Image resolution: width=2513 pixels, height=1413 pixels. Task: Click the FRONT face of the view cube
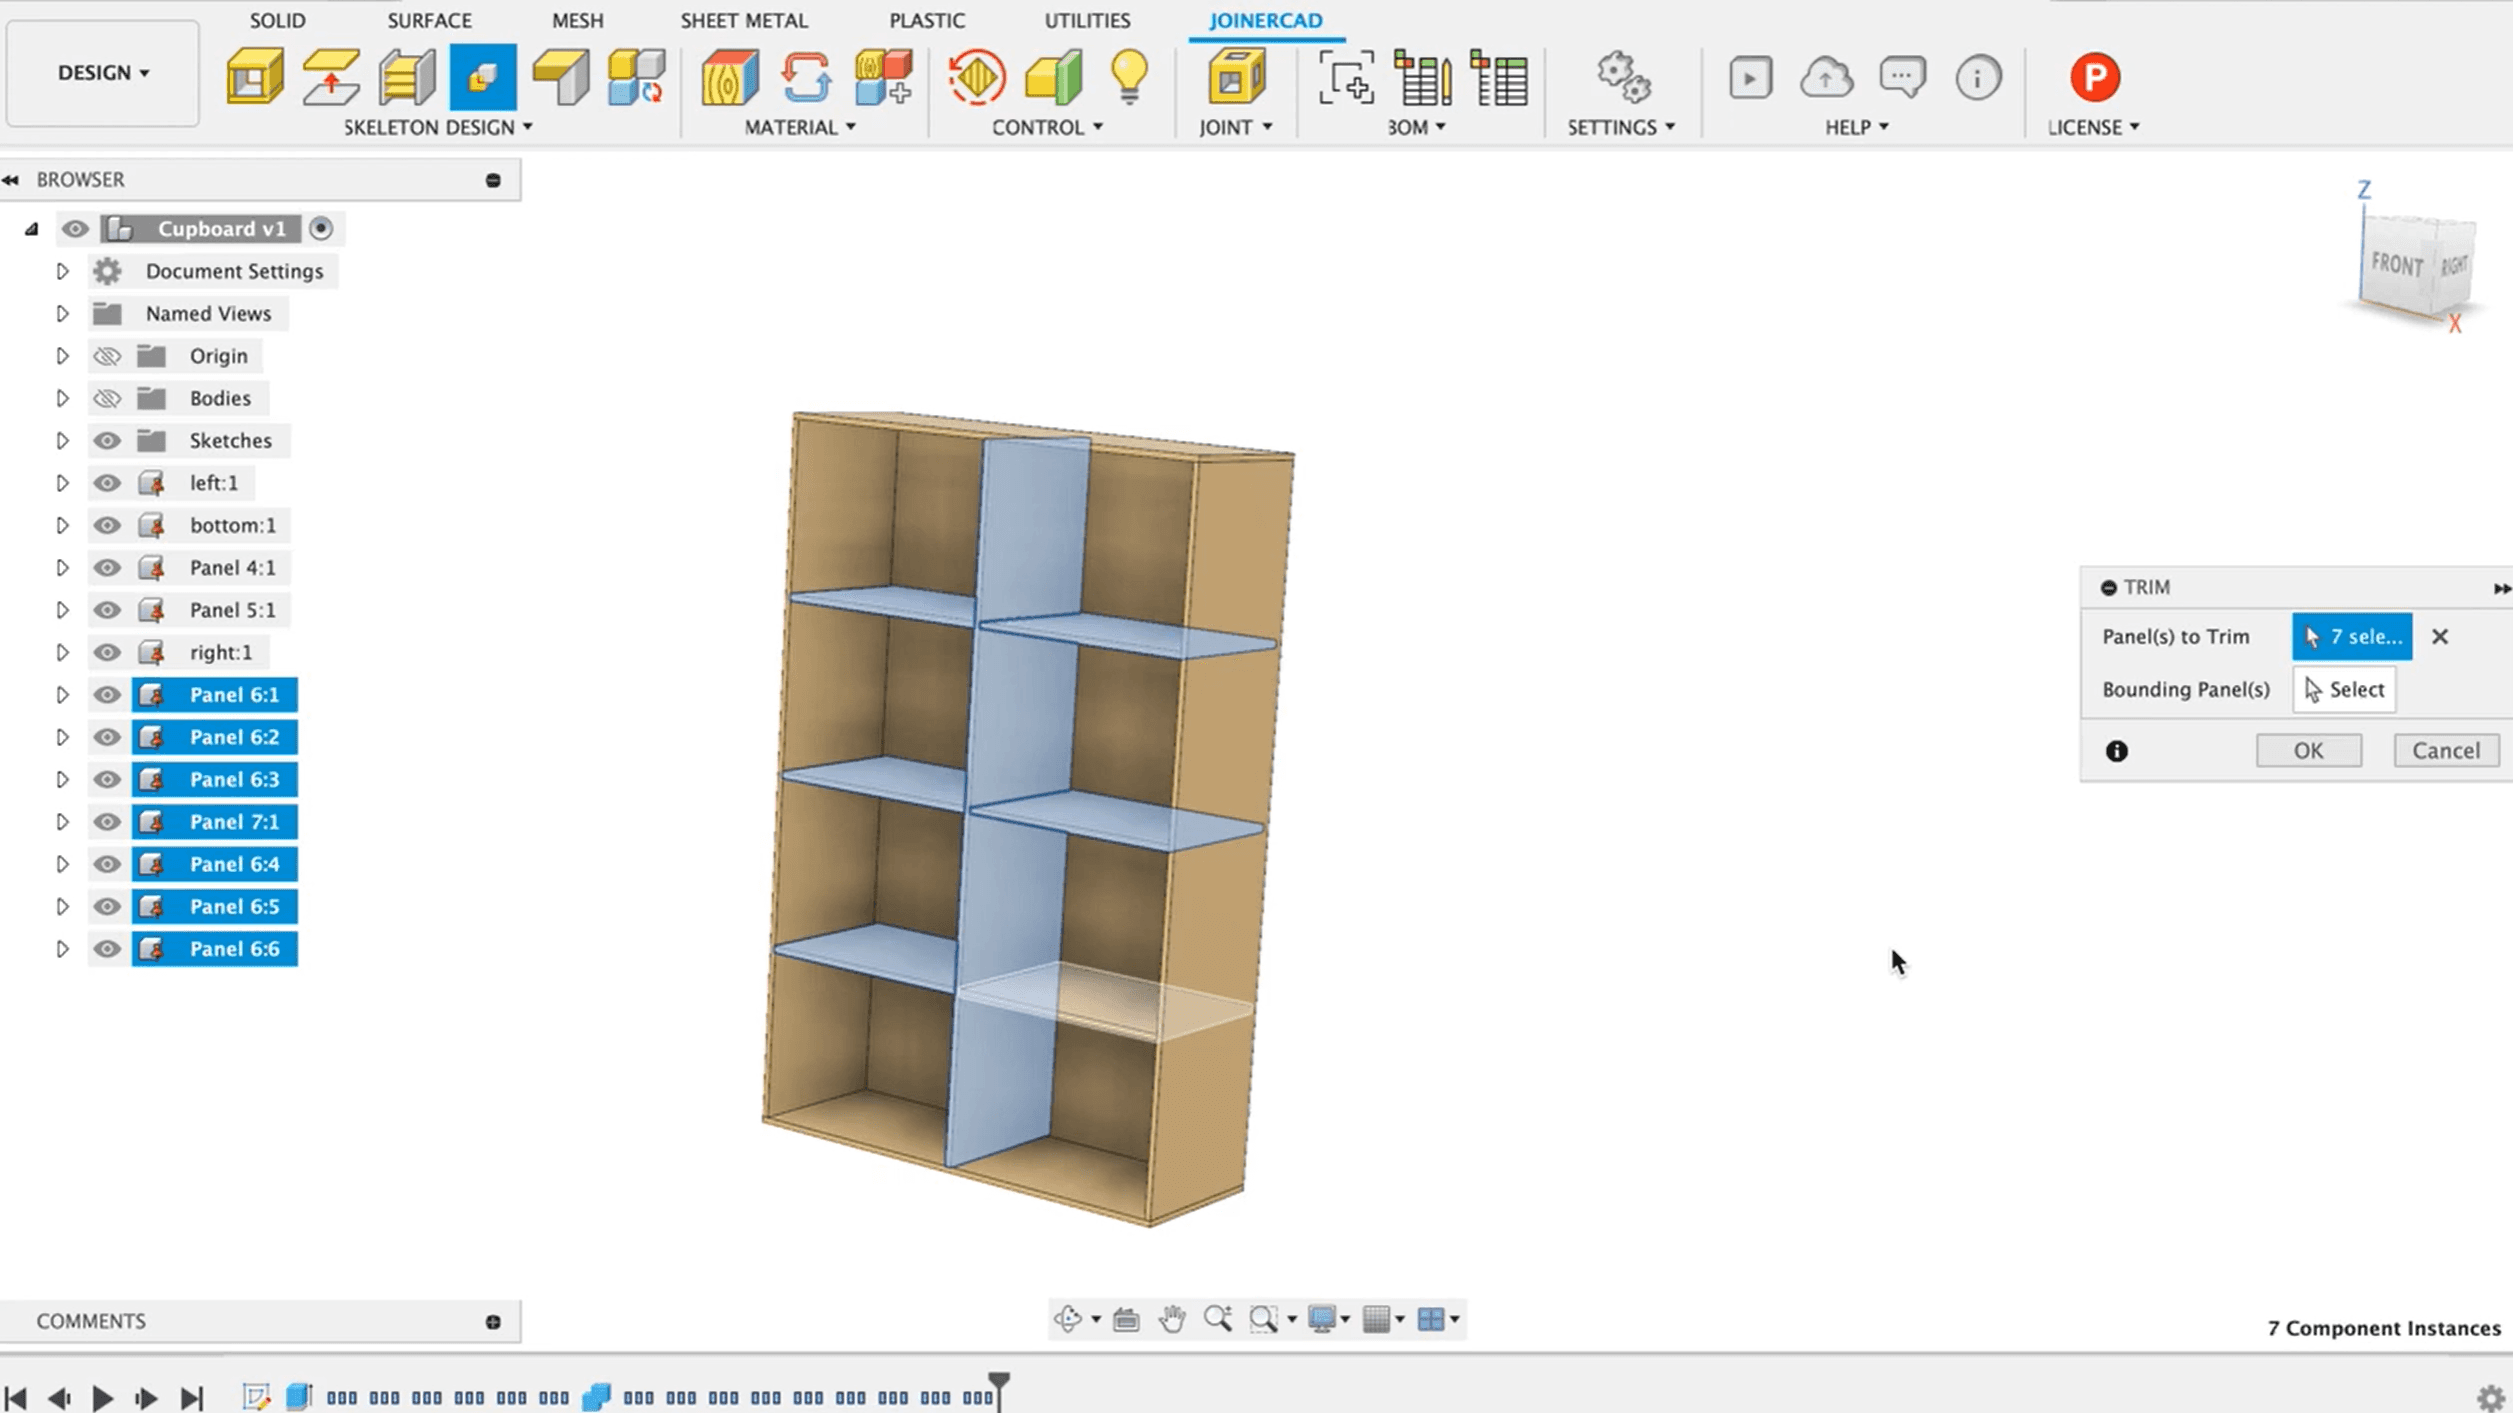coord(2396,264)
